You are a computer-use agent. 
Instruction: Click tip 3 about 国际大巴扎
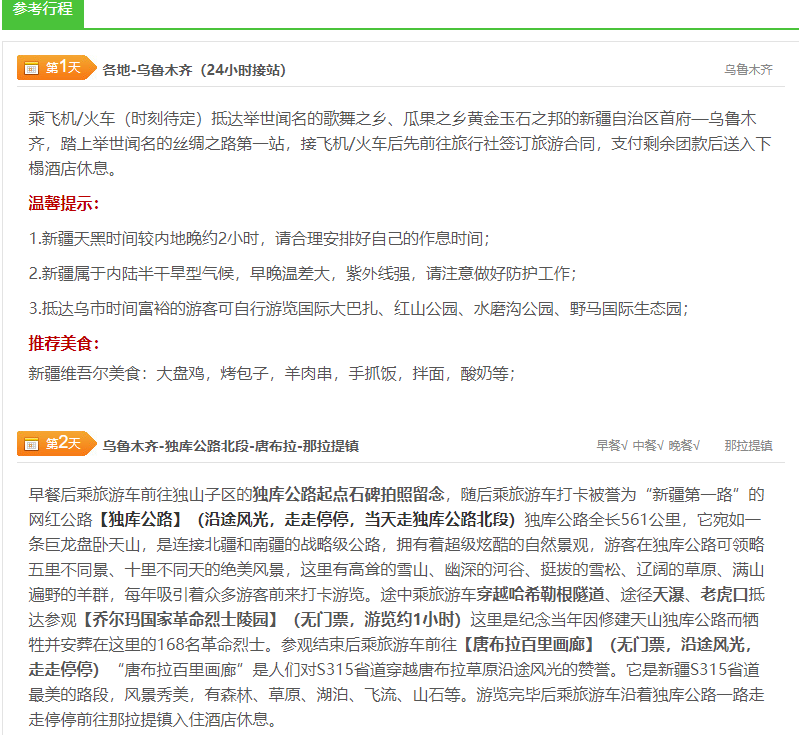click(359, 308)
